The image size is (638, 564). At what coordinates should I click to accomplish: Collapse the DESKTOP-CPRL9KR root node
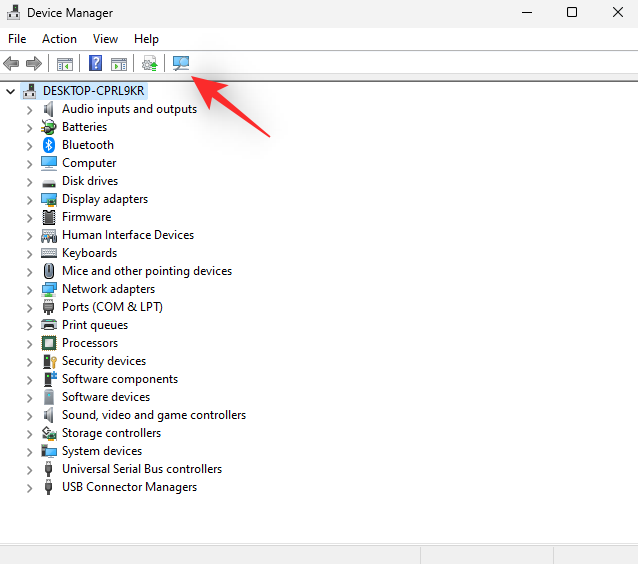click(11, 91)
